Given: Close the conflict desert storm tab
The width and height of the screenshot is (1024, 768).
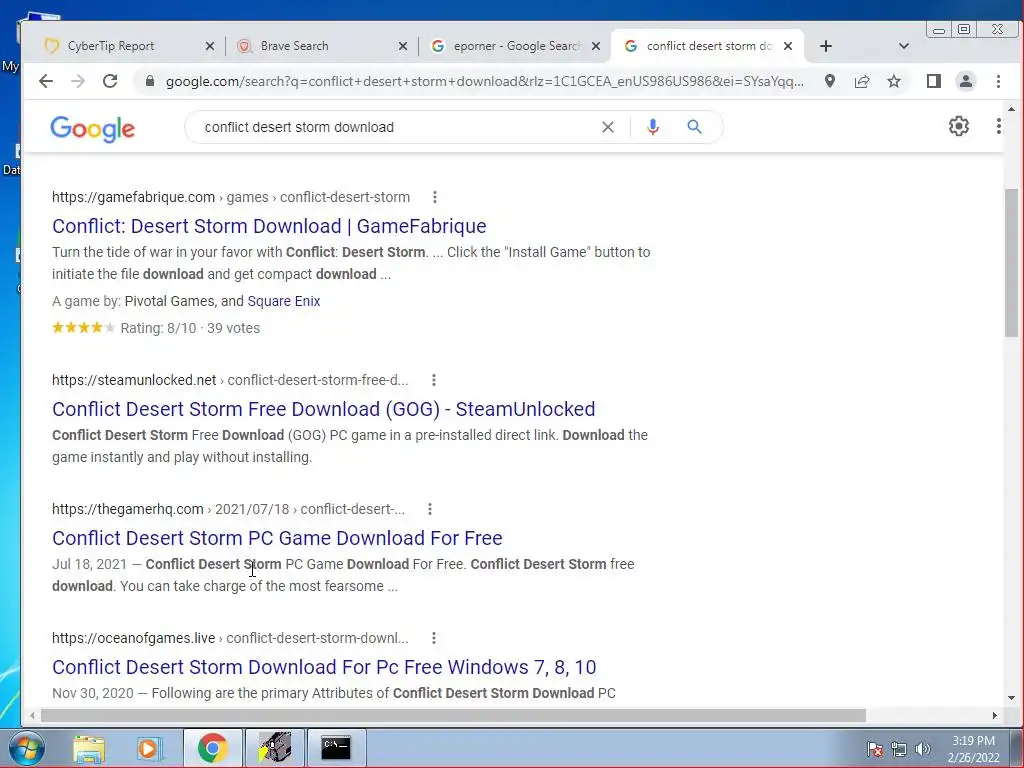Looking at the screenshot, I should point(788,46).
